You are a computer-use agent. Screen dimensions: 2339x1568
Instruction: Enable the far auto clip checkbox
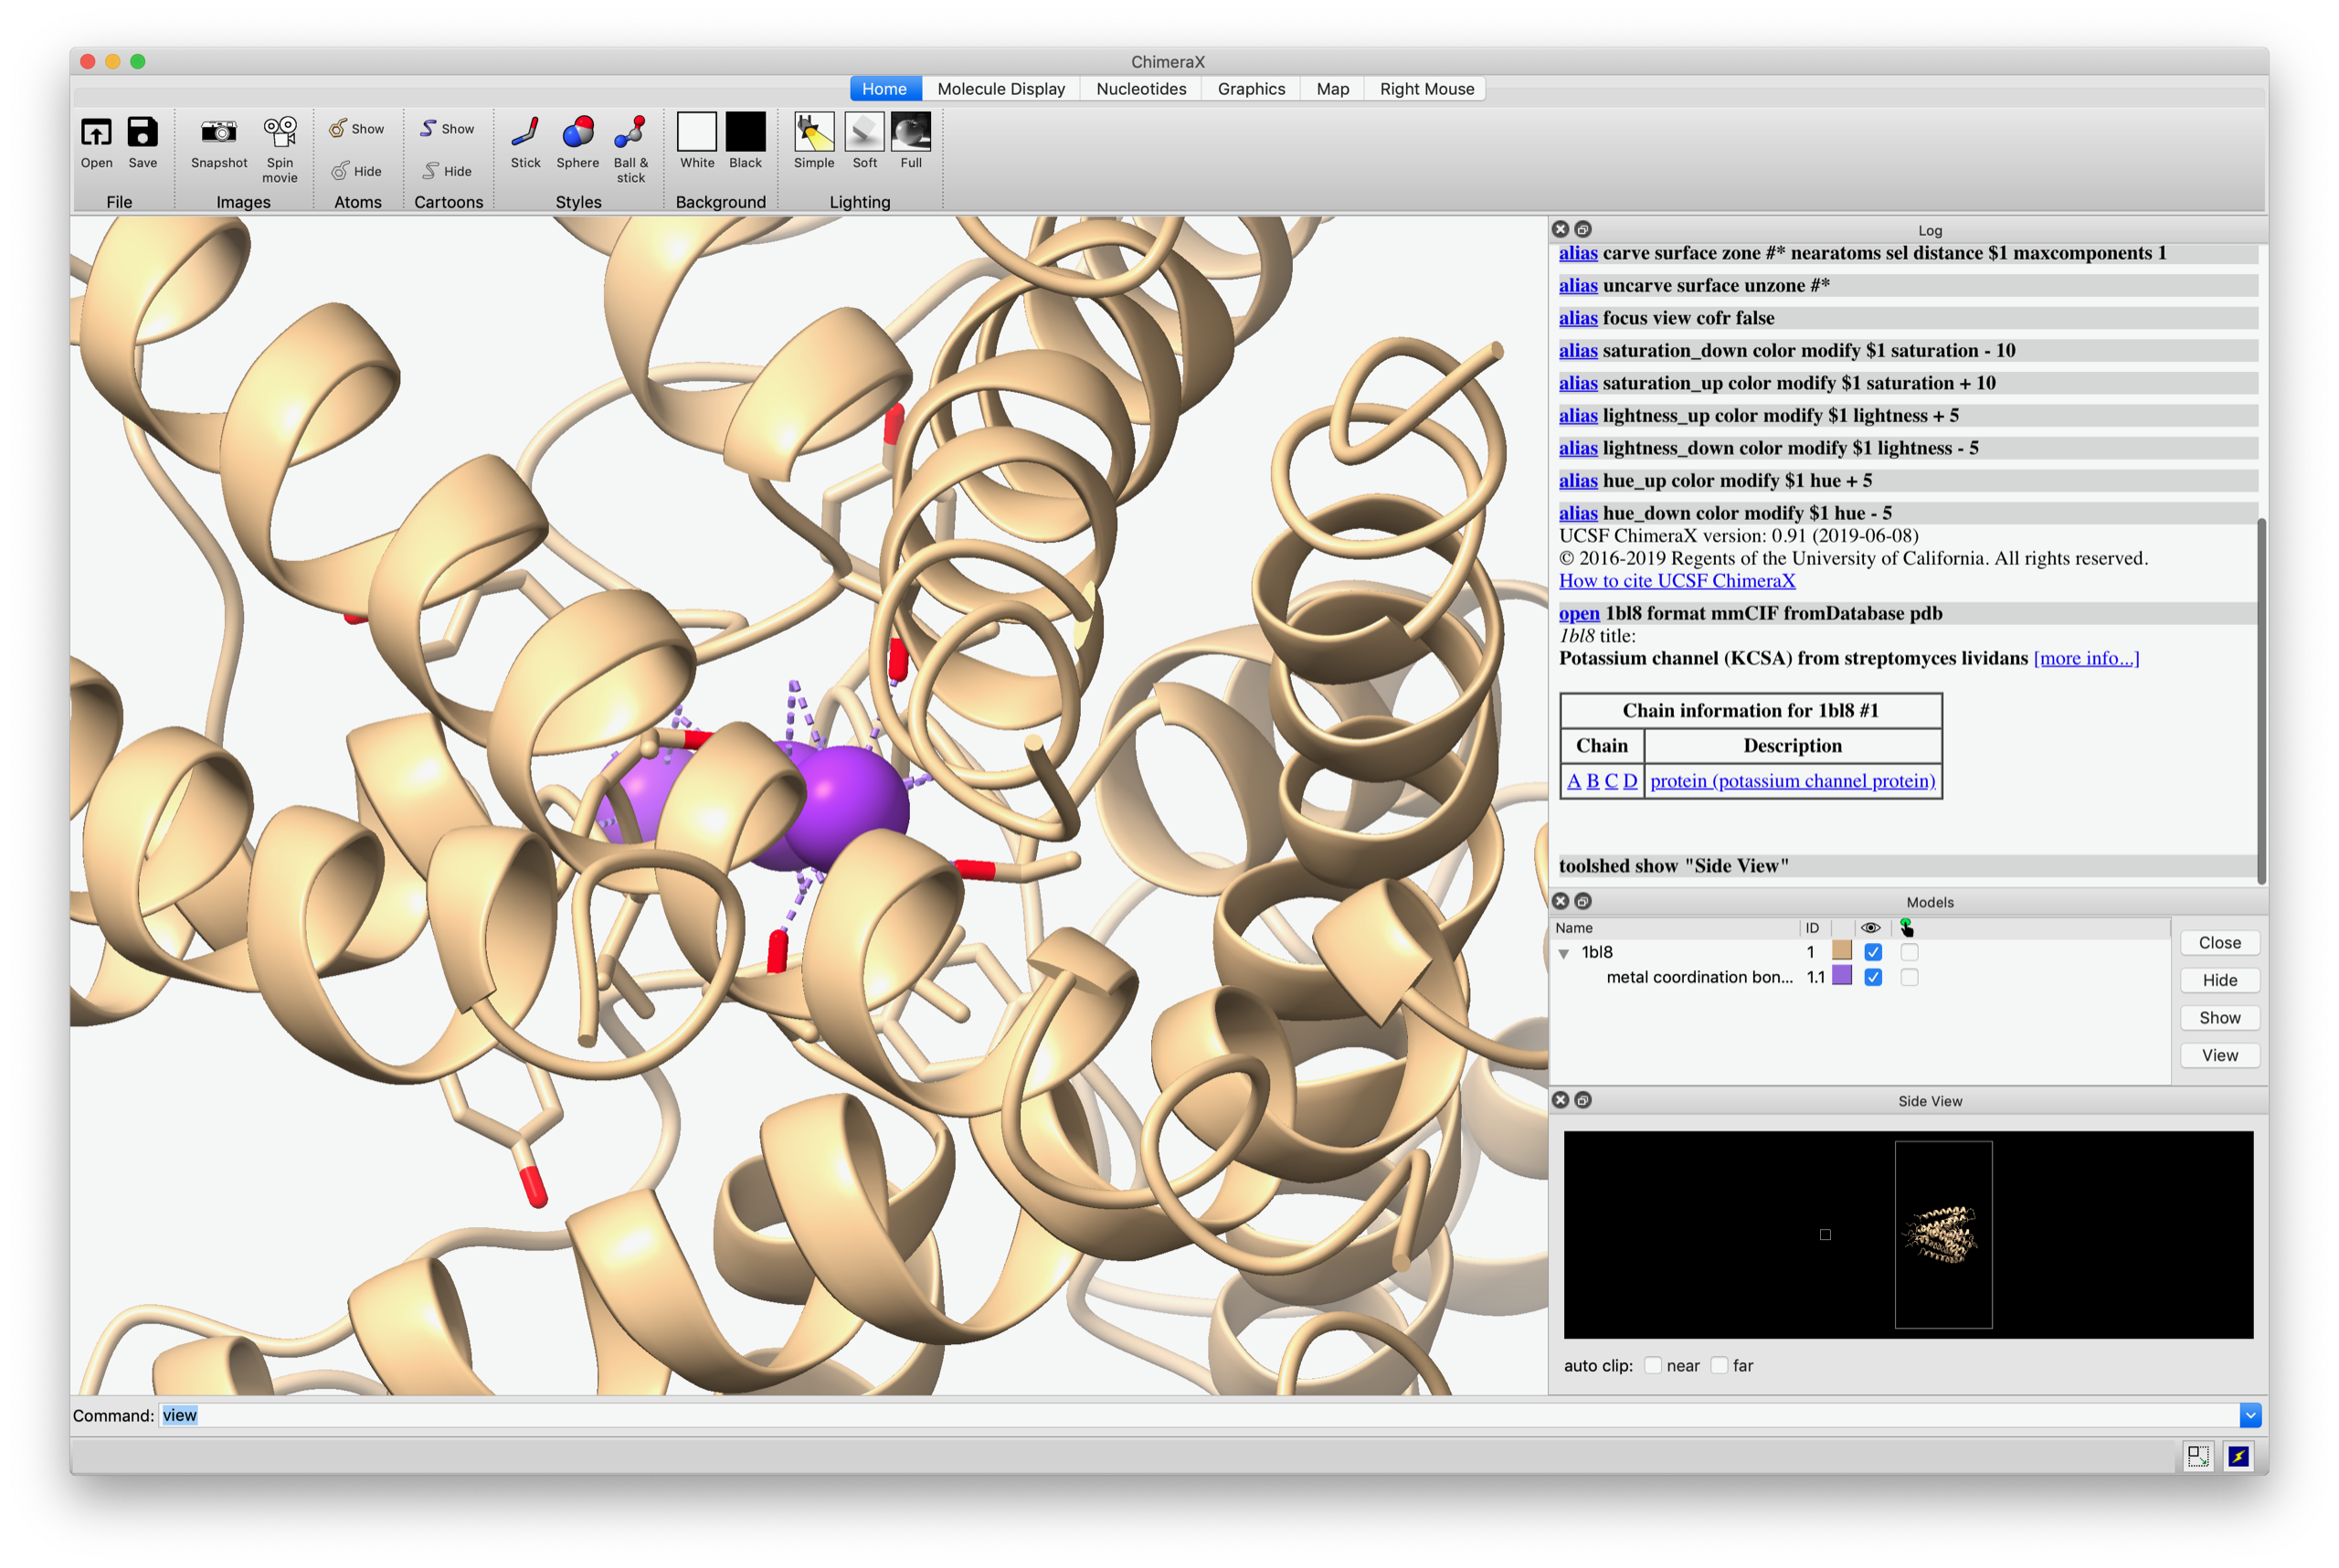tap(1719, 1365)
